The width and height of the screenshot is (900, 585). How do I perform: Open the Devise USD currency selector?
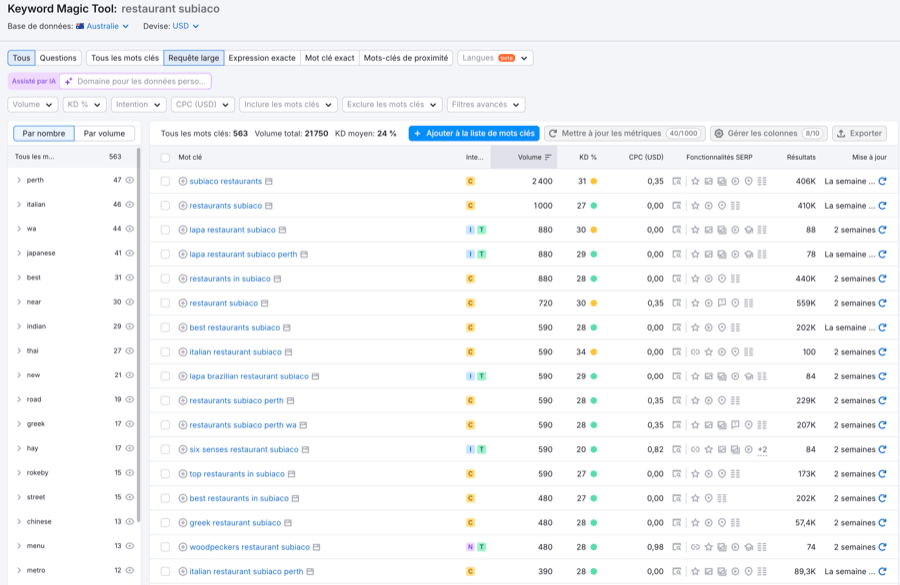tap(185, 26)
